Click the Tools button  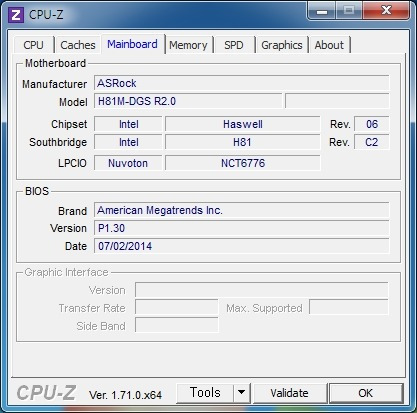(205, 393)
